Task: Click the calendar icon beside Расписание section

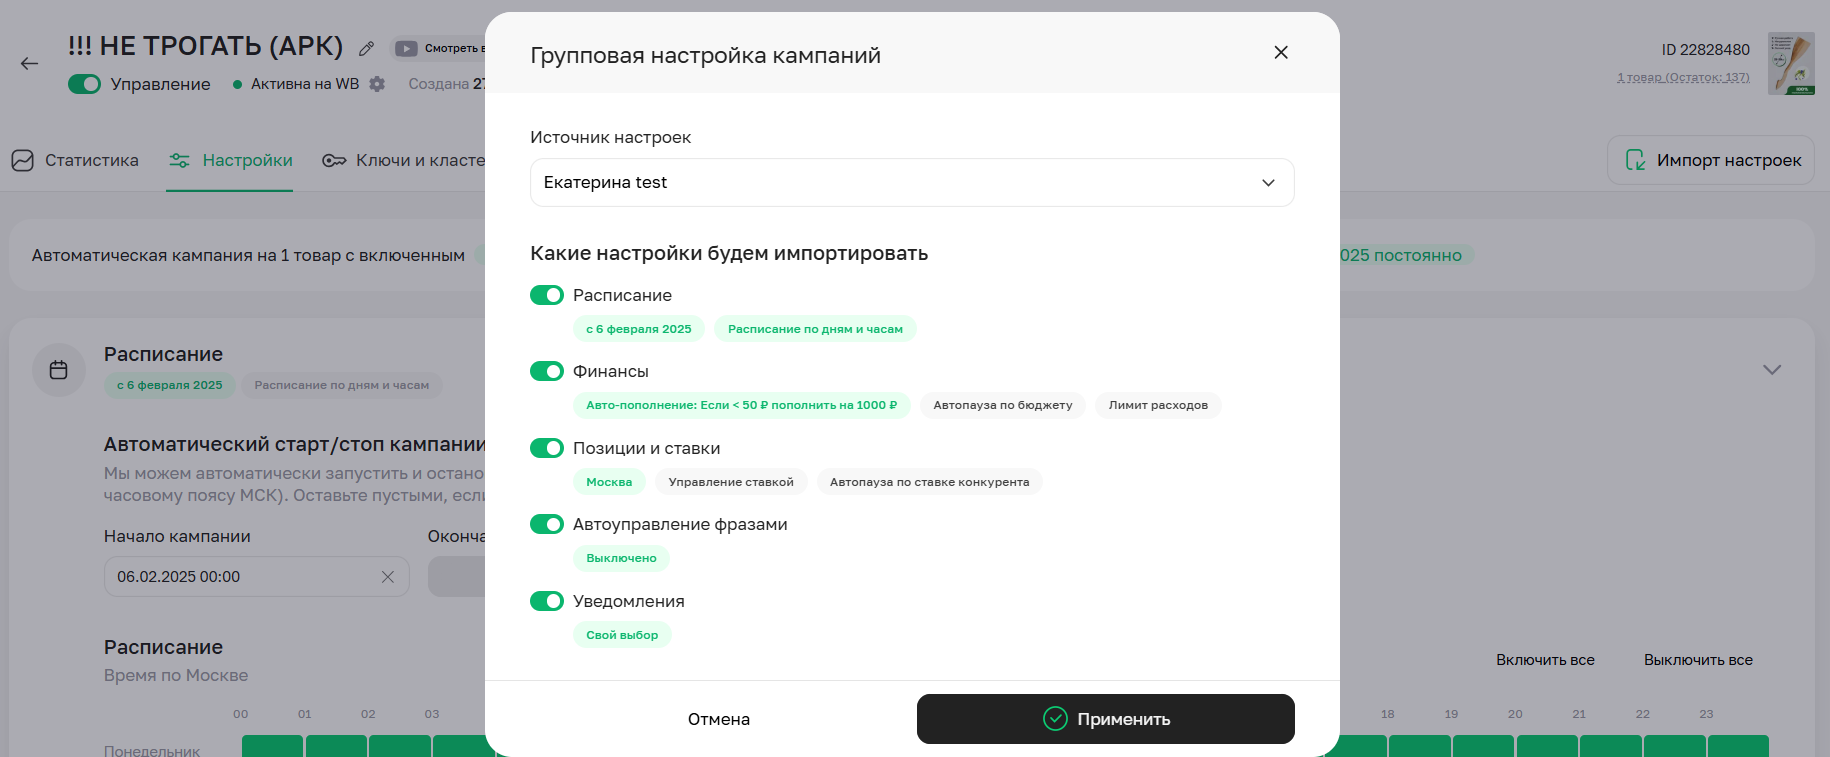Action: coord(59,370)
